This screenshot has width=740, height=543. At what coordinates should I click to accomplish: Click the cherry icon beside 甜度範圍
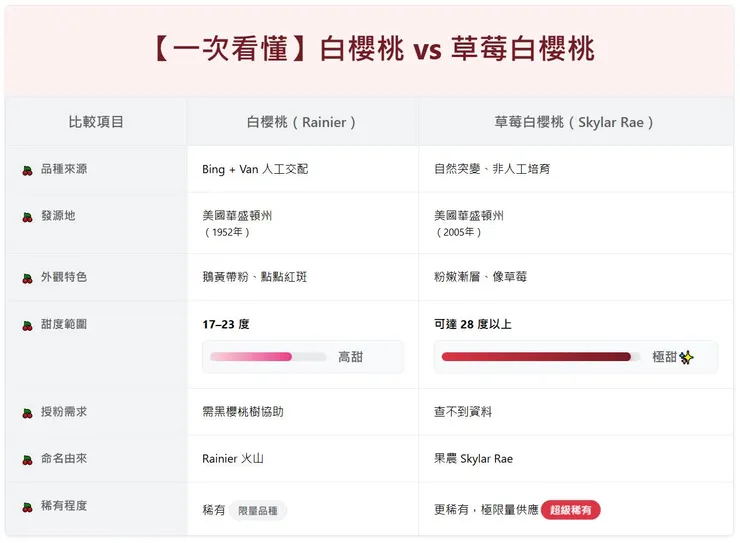[x=28, y=325]
